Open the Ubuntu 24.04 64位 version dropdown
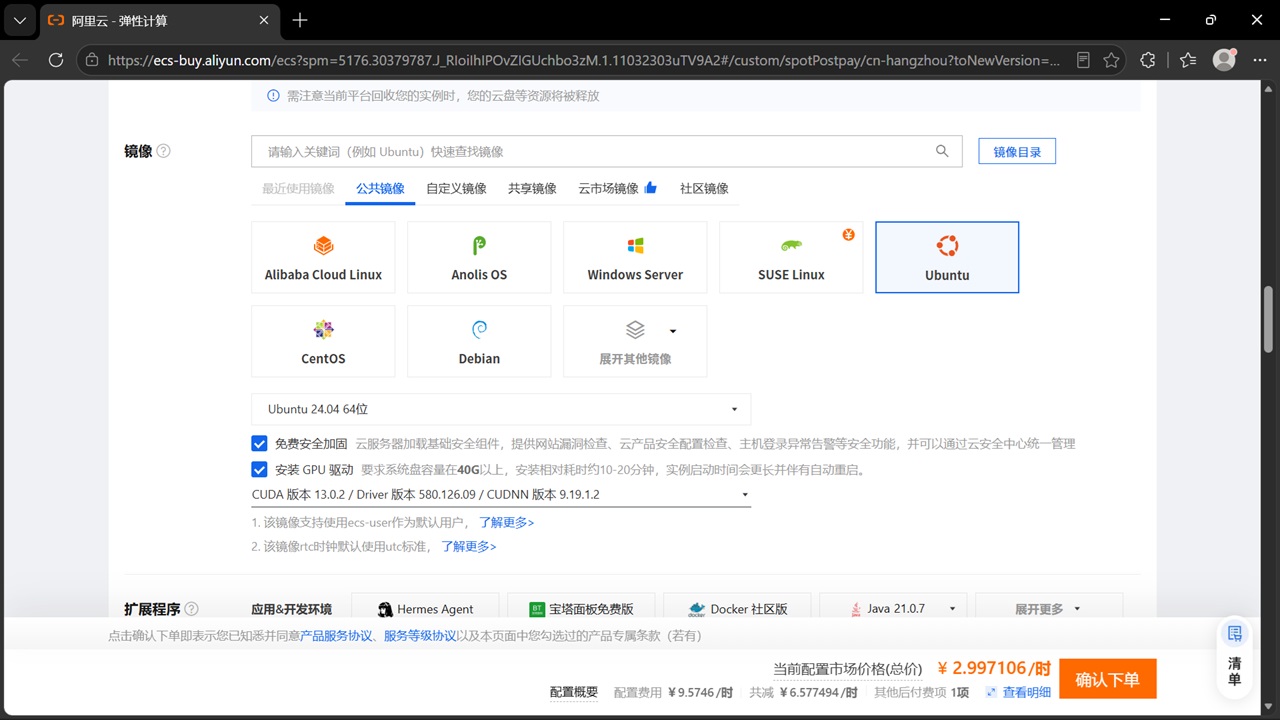Image resolution: width=1280 pixels, height=720 pixels. coord(501,409)
